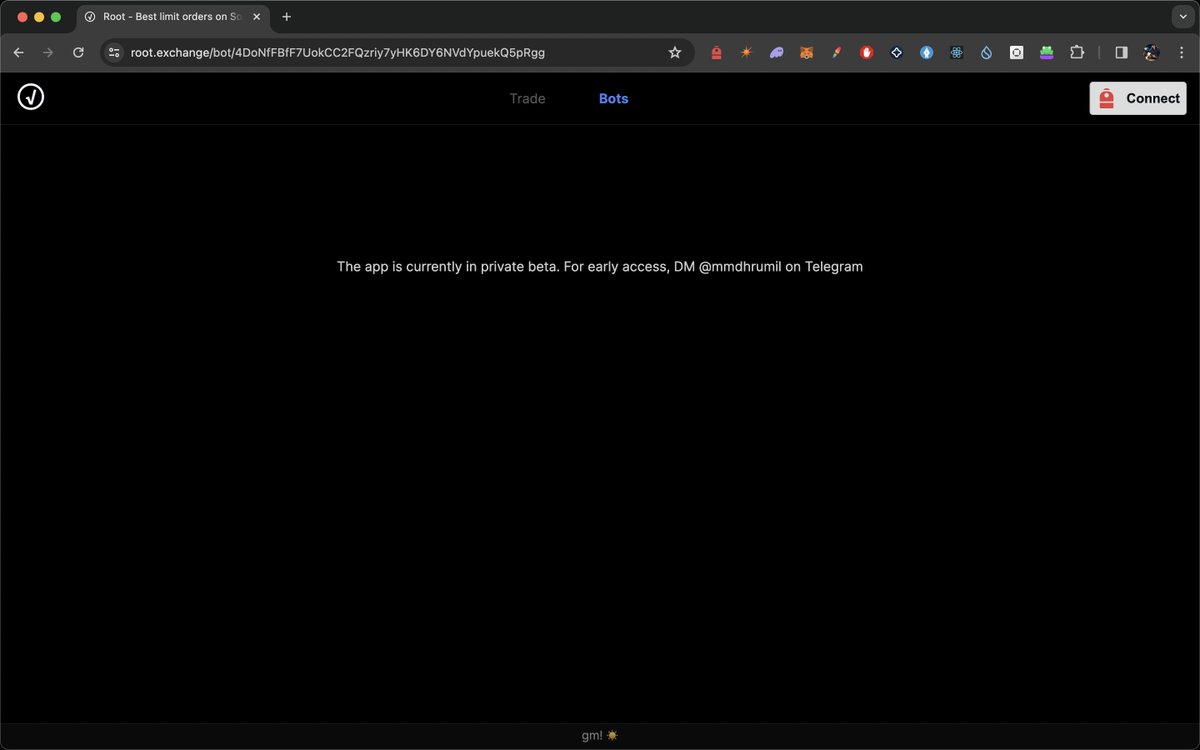Go back in browser history
1200x750 pixels.
tap(18, 53)
